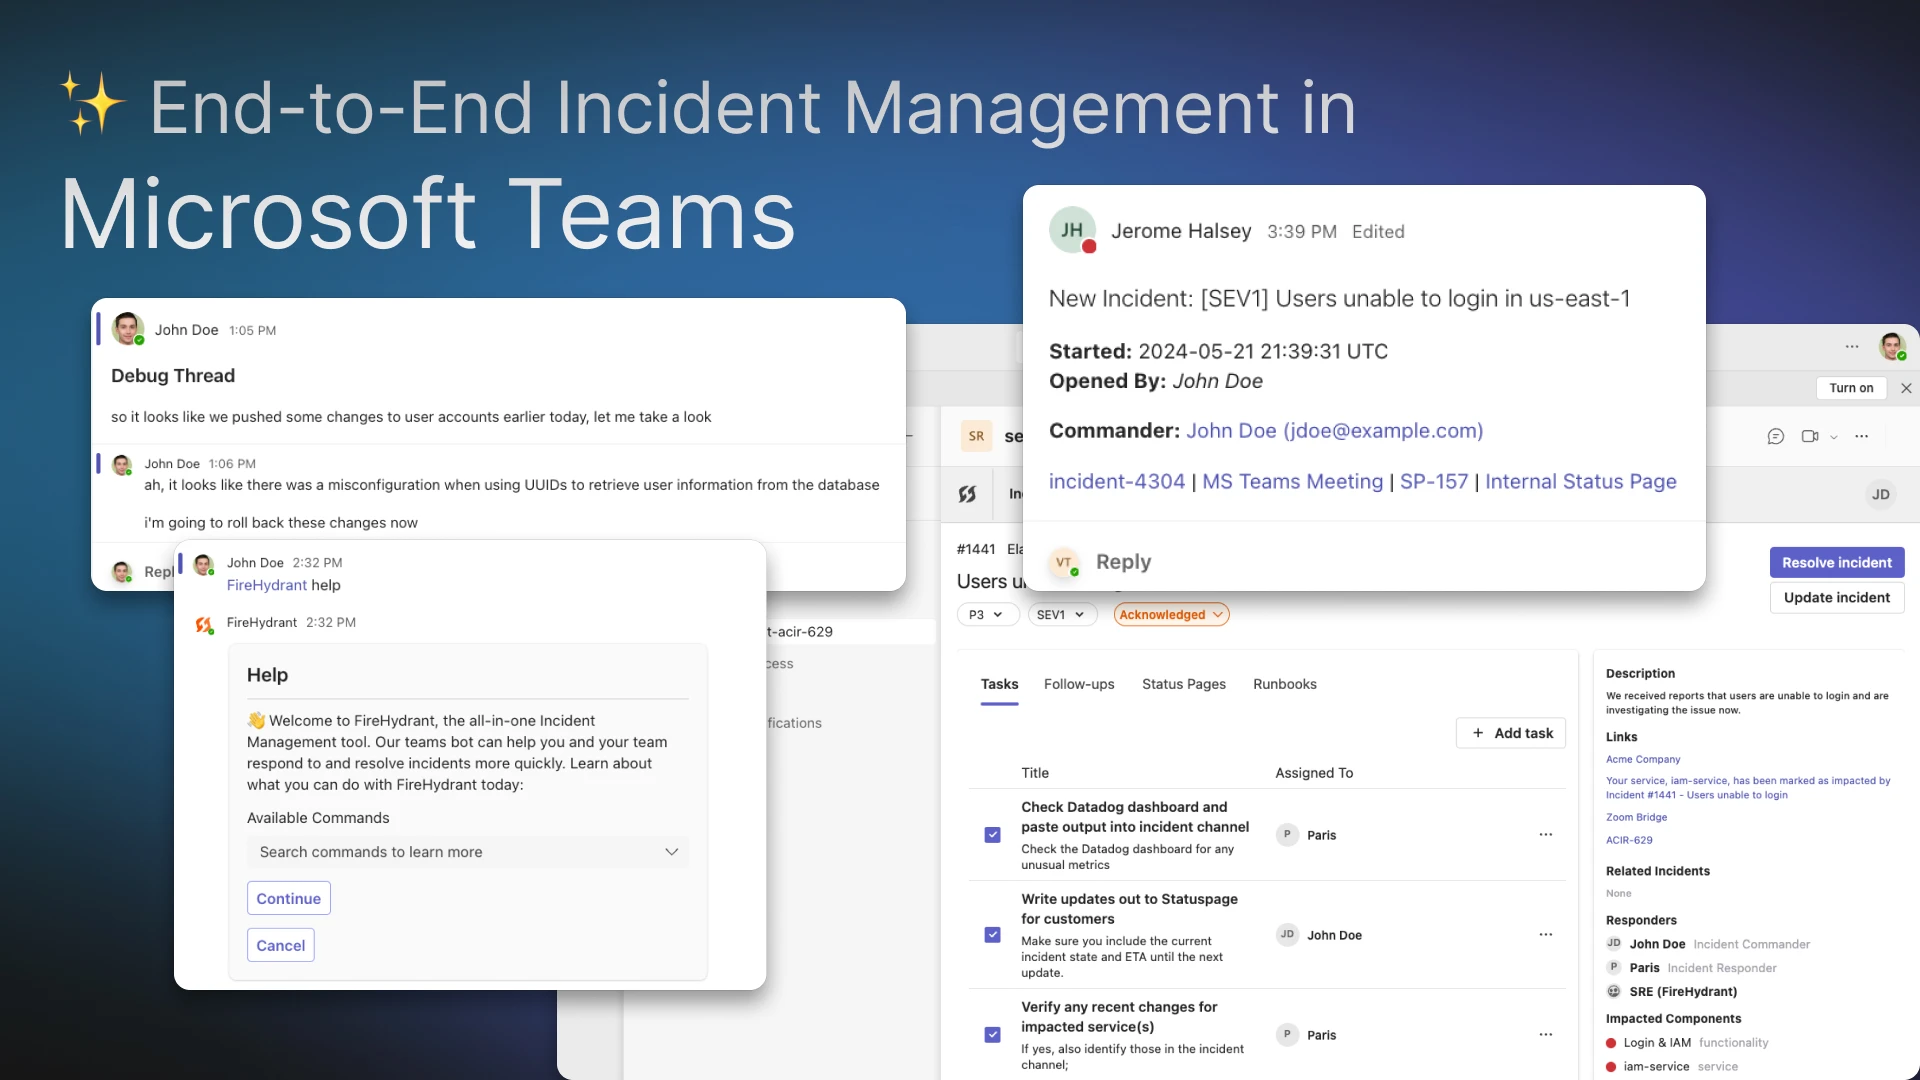Click the chat bubble icon in meeting toolbar
The width and height of the screenshot is (1920, 1080).
coord(1775,436)
